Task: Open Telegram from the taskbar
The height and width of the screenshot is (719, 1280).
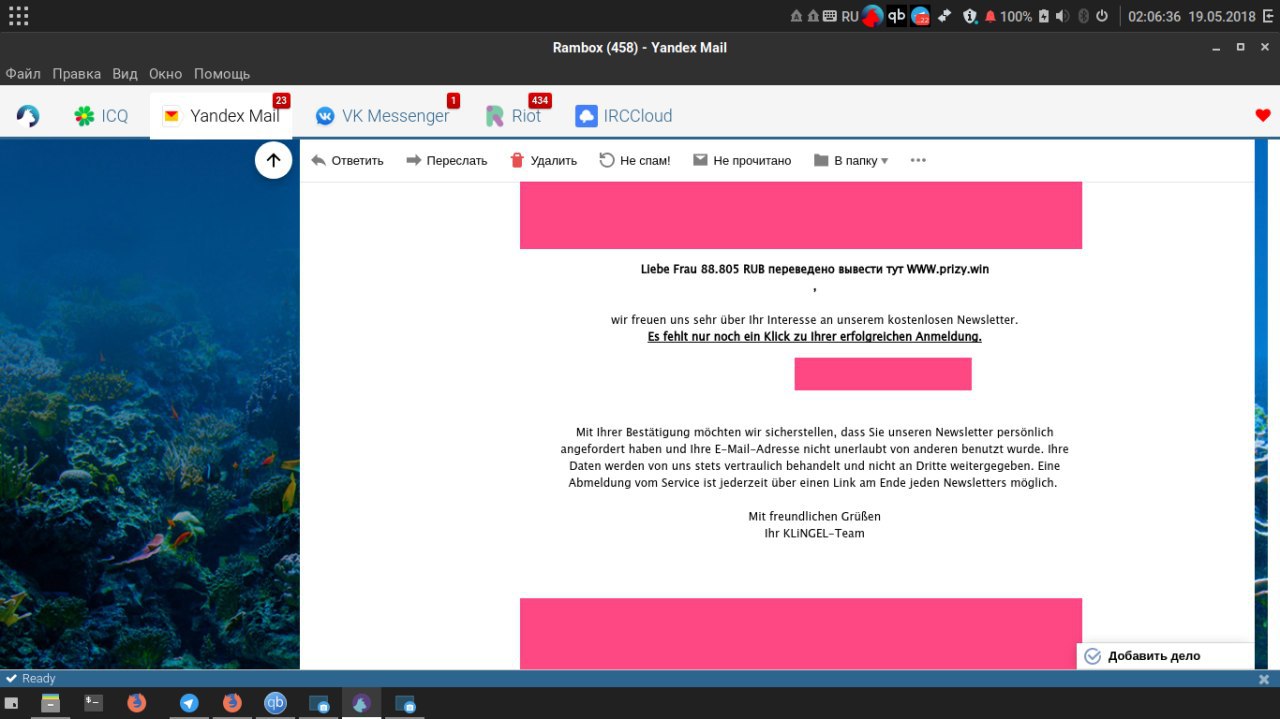Action: 189,703
